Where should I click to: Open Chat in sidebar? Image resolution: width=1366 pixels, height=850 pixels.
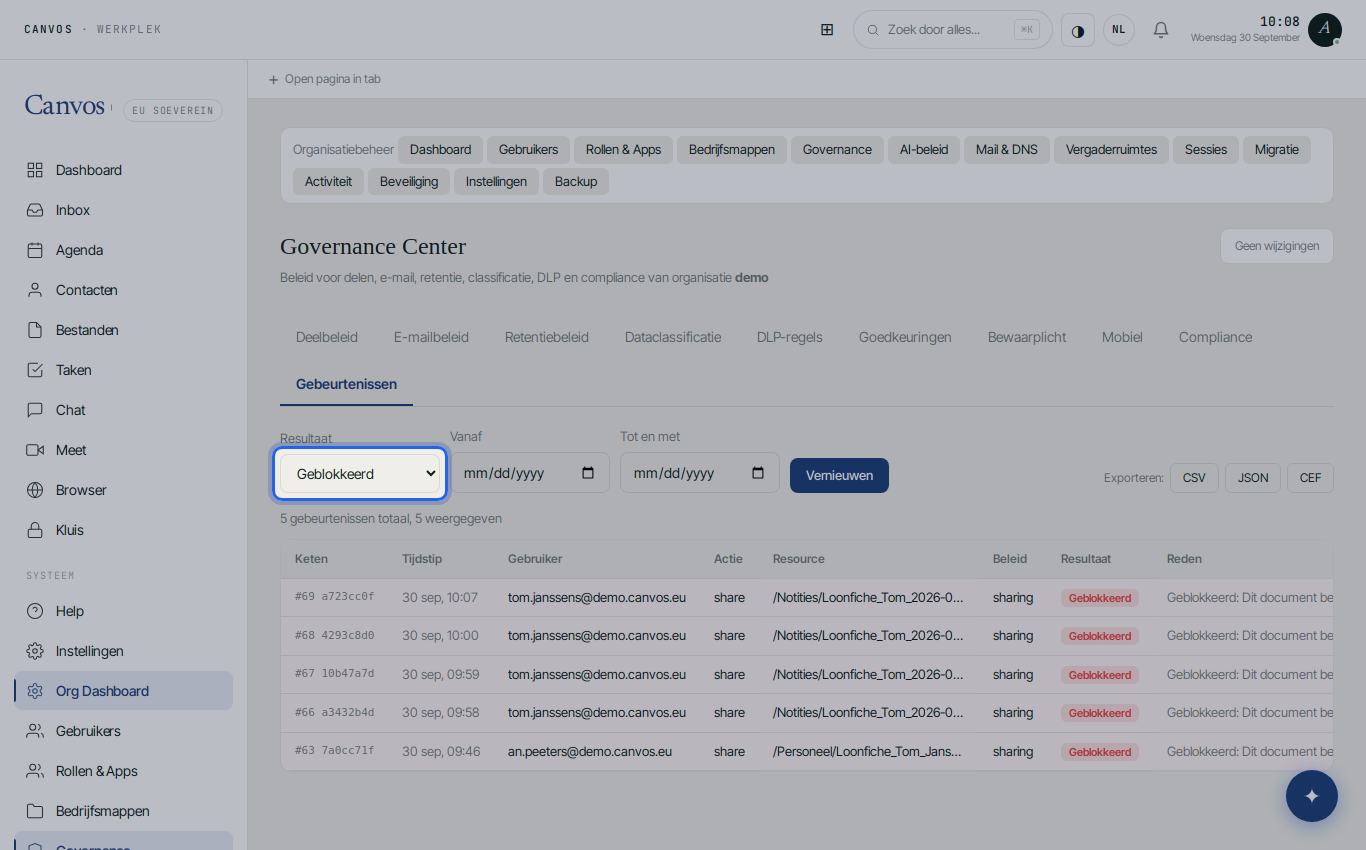coord(124,410)
